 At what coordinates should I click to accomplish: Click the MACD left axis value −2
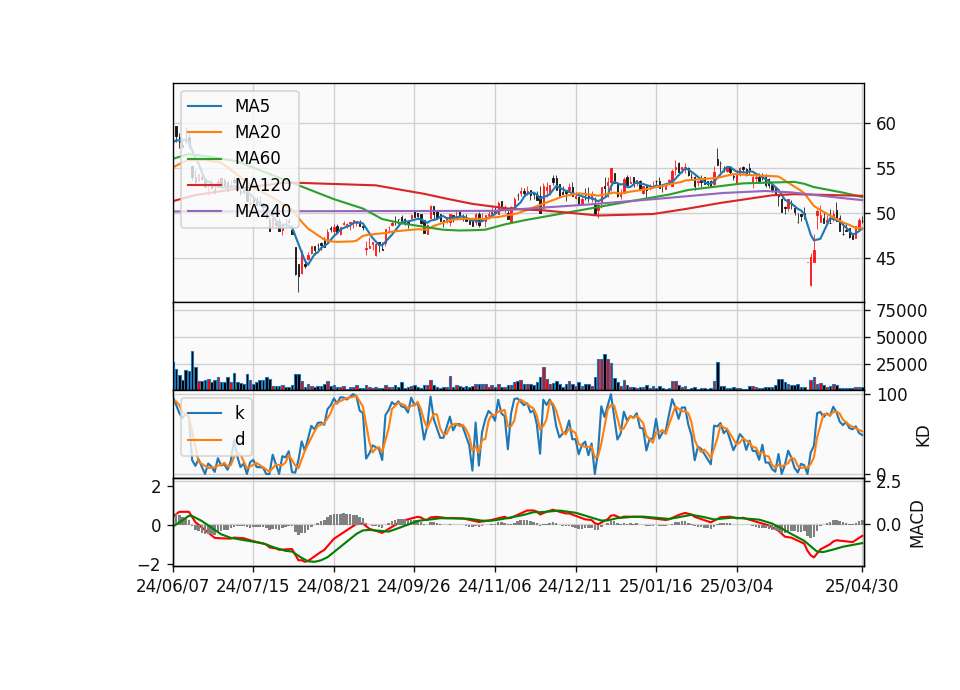point(151,564)
